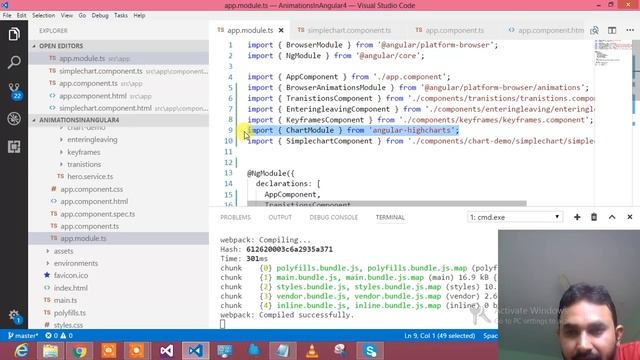Open the Edit menu
Image resolution: width=640 pixels, height=360 pixels.
click(21, 16)
